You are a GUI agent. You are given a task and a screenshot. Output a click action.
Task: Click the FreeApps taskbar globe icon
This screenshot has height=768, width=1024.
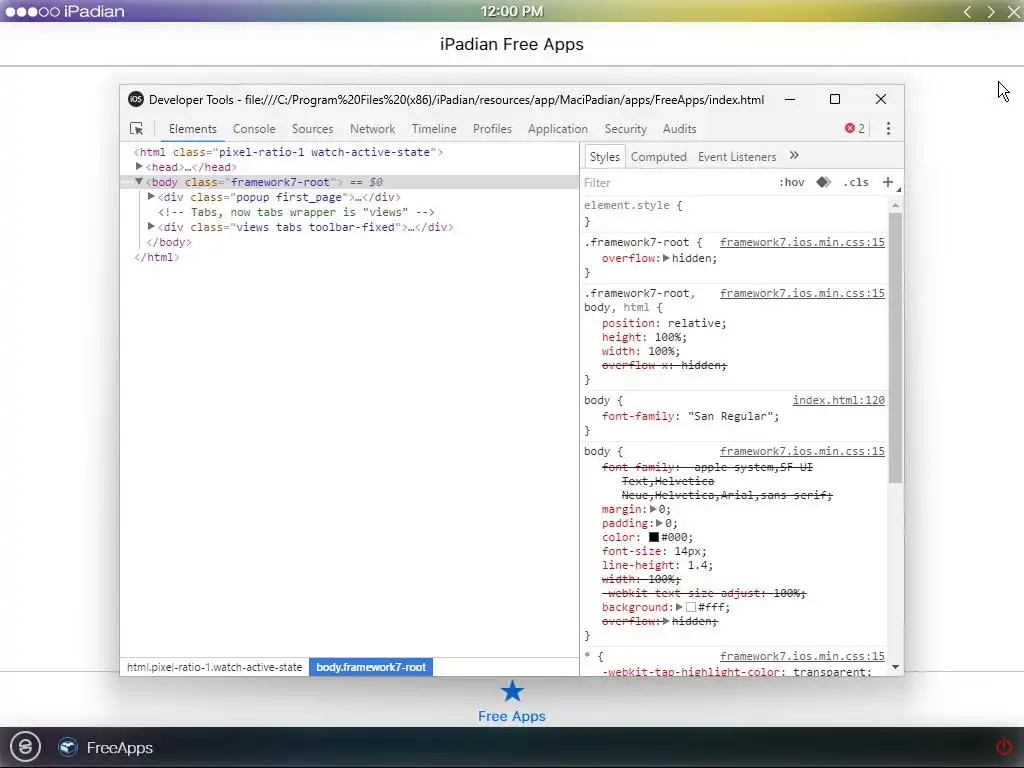[x=68, y=747]
